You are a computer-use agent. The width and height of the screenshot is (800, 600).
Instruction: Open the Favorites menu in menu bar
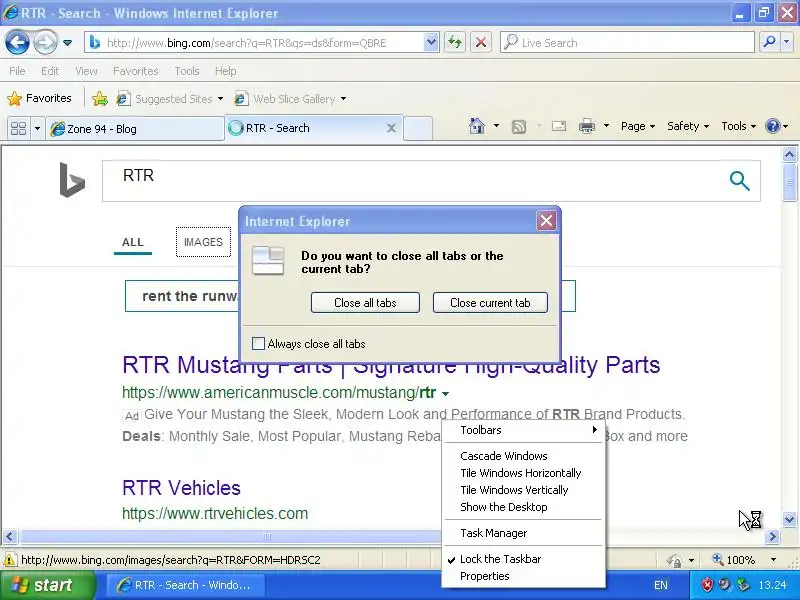point(136,71)
